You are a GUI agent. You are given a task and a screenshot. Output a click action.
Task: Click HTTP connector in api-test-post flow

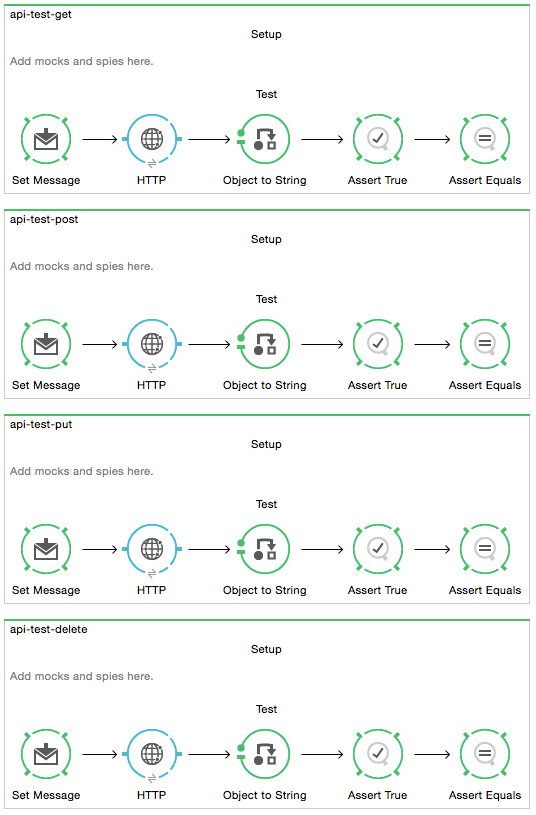tap(152, 344)
